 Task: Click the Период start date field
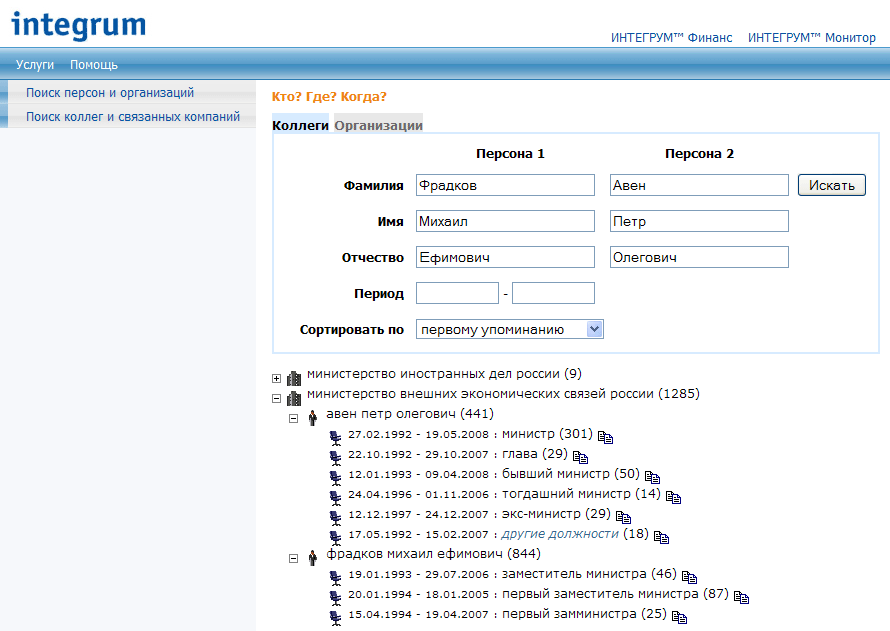click(x=457, y=293)
